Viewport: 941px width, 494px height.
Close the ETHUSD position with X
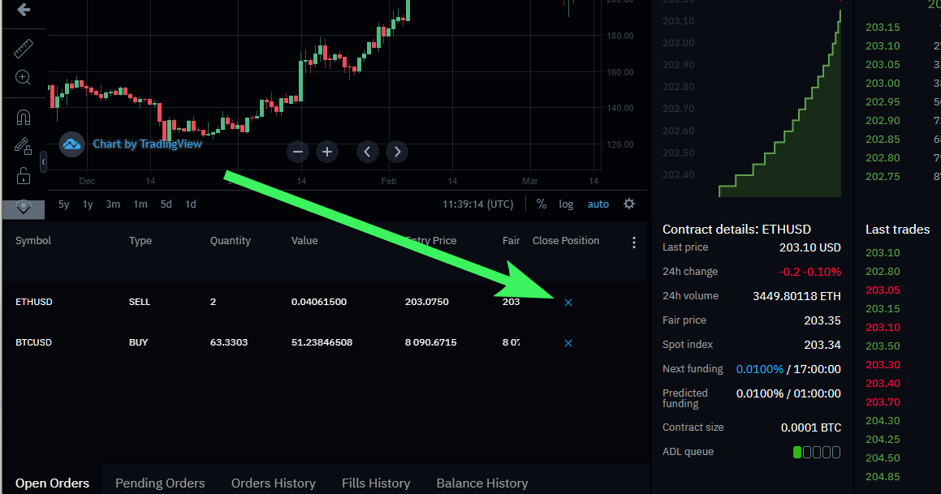tap(568, 302)
